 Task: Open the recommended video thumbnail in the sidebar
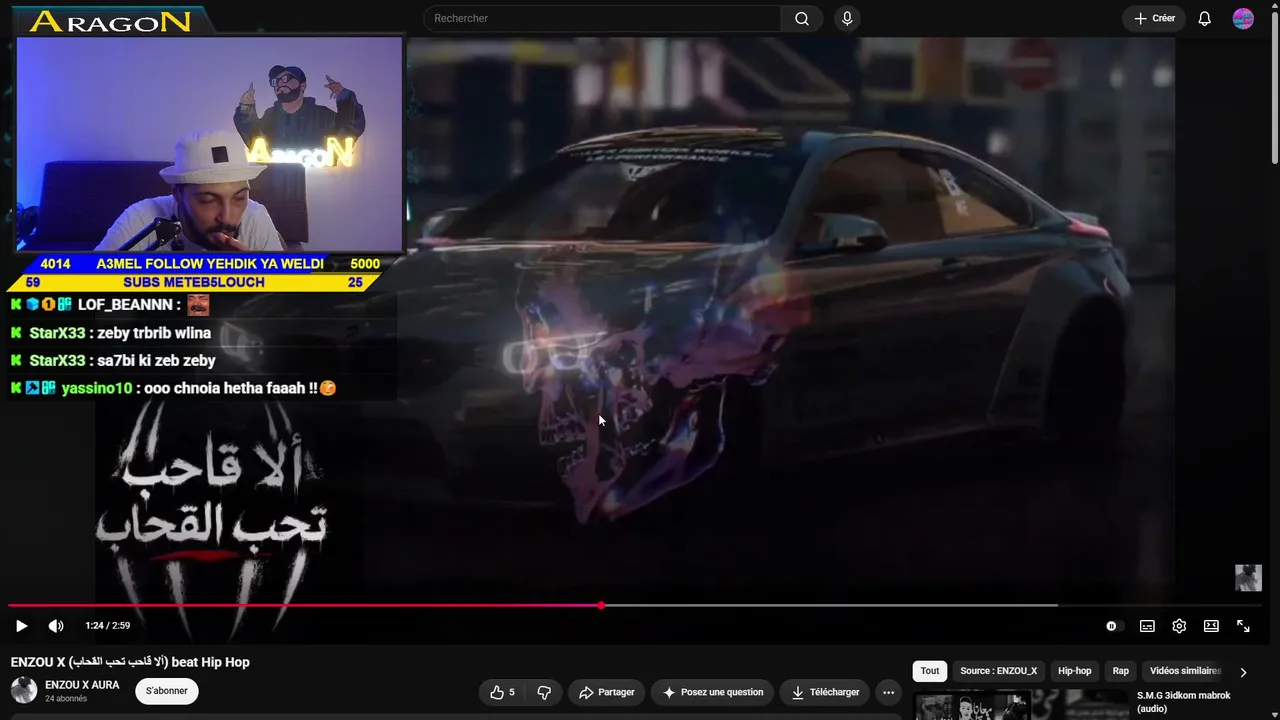tap(1021, 705)
